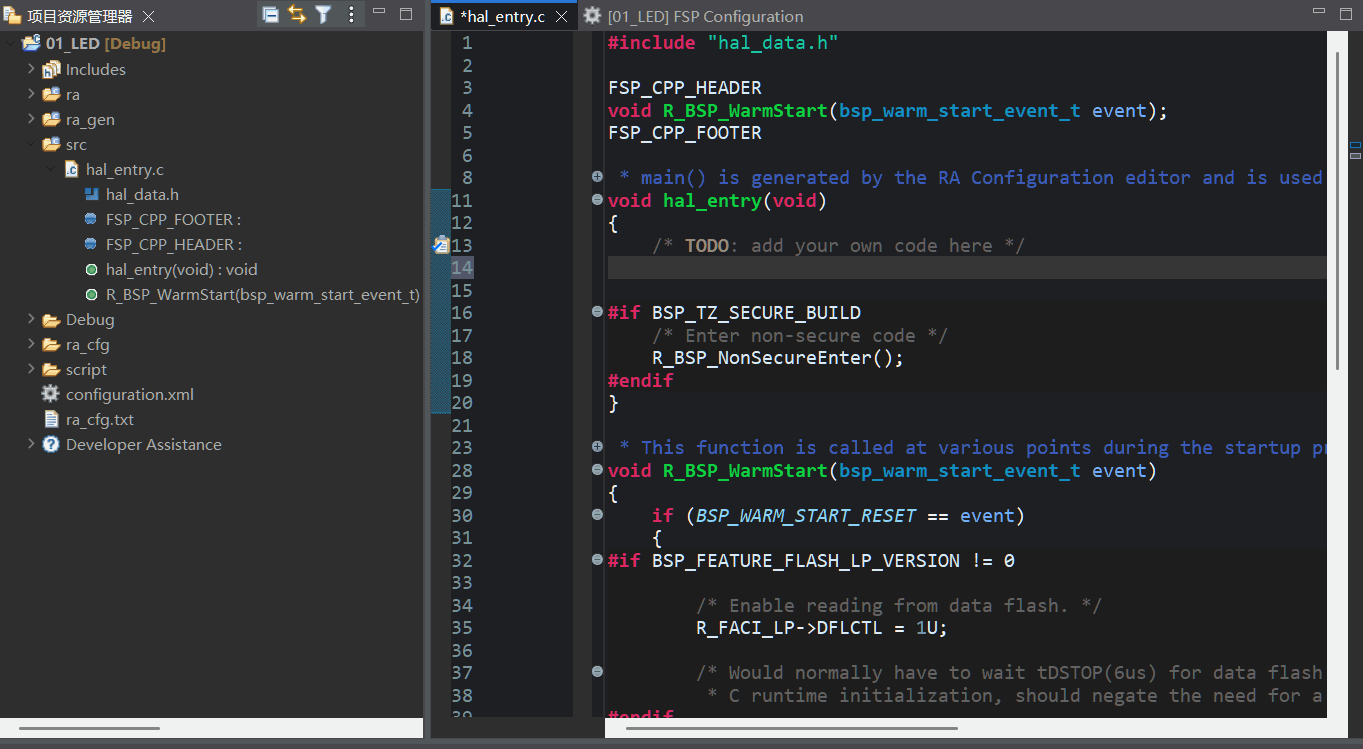The image size is (1363, 749).
Task: Click the Developer Assistance help icon
Action: click(x=50, y=444)
